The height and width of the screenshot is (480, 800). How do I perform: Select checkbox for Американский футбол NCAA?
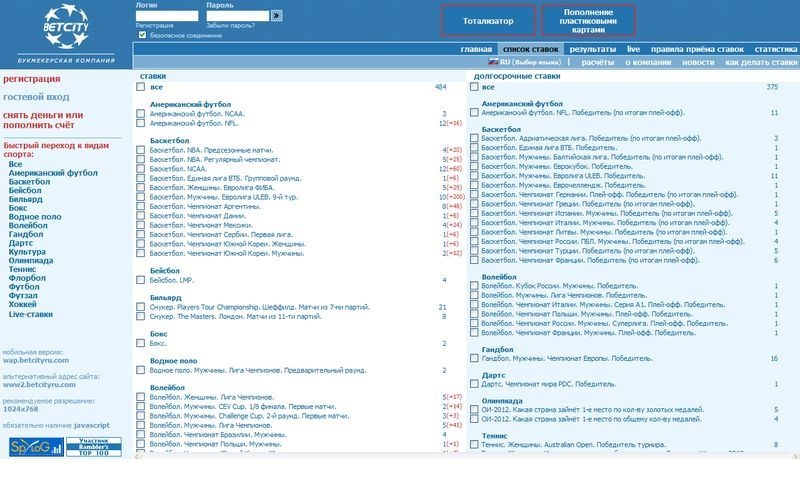pyautogui.click(x=141, y=114)
